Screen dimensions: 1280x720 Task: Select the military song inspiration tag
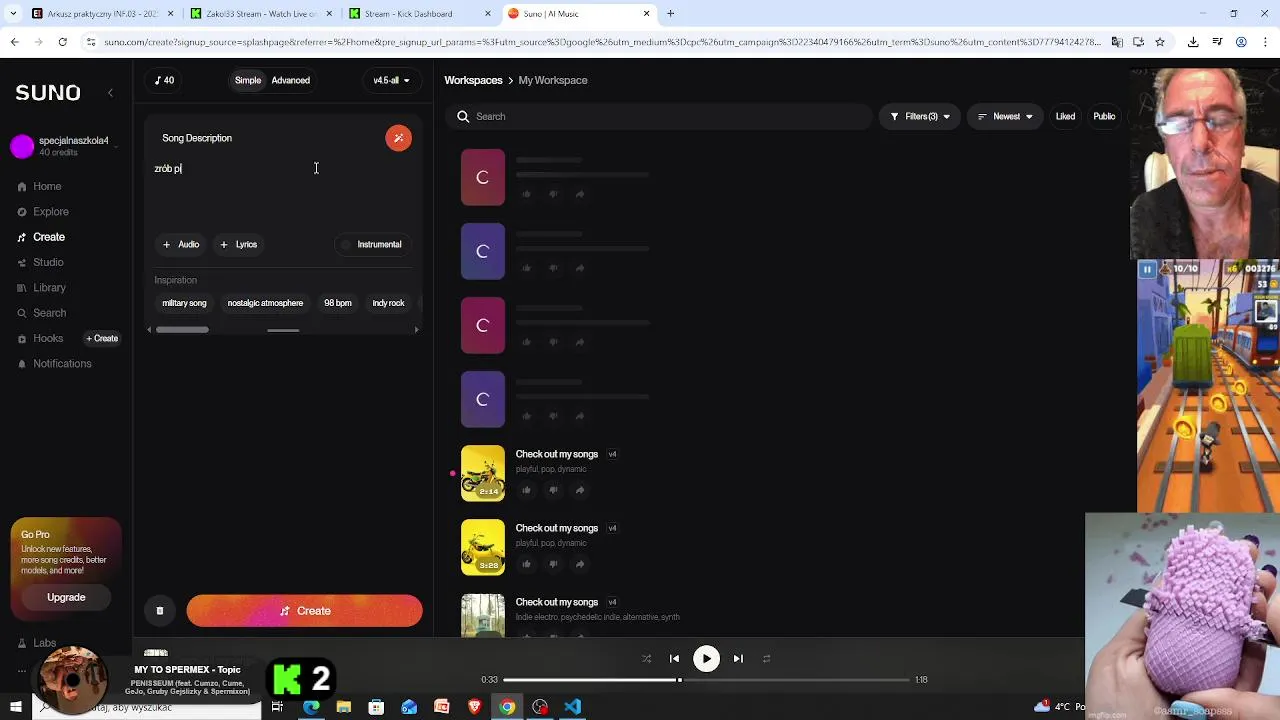click(184, 303)
